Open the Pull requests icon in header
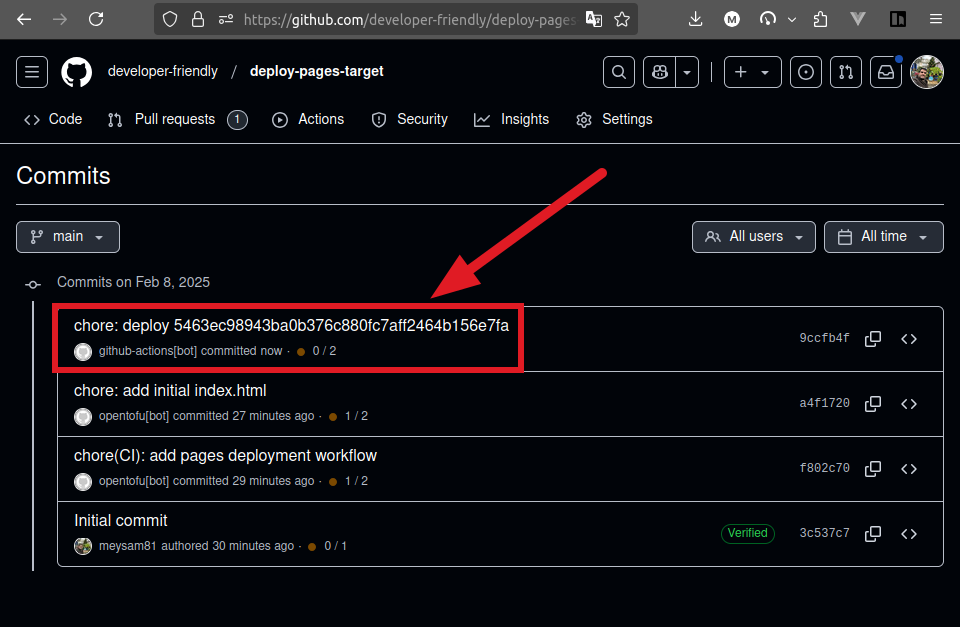 click(x=846, y=72)
